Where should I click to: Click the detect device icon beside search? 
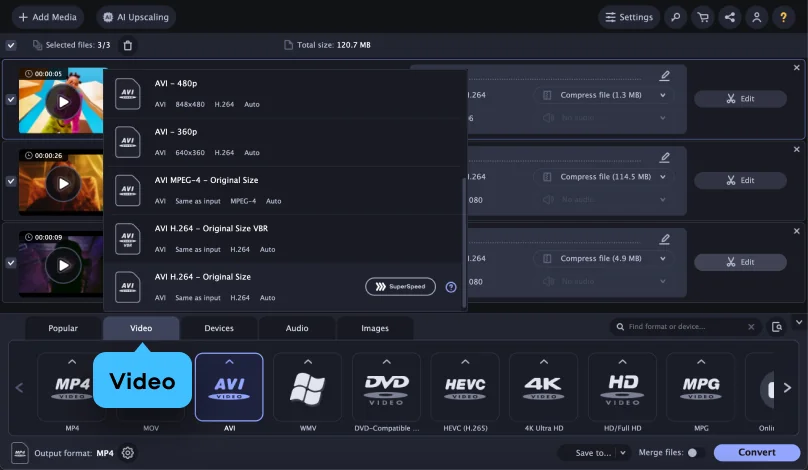tap(777, 327)
